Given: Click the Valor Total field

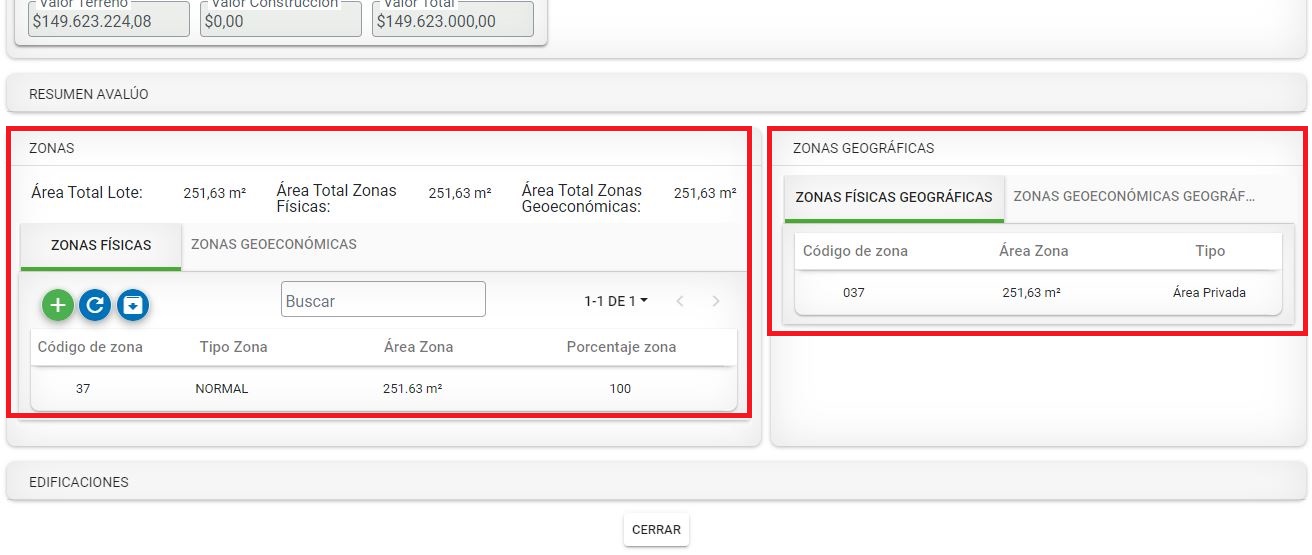Looking at the screenshot, I should coord(453,20).
